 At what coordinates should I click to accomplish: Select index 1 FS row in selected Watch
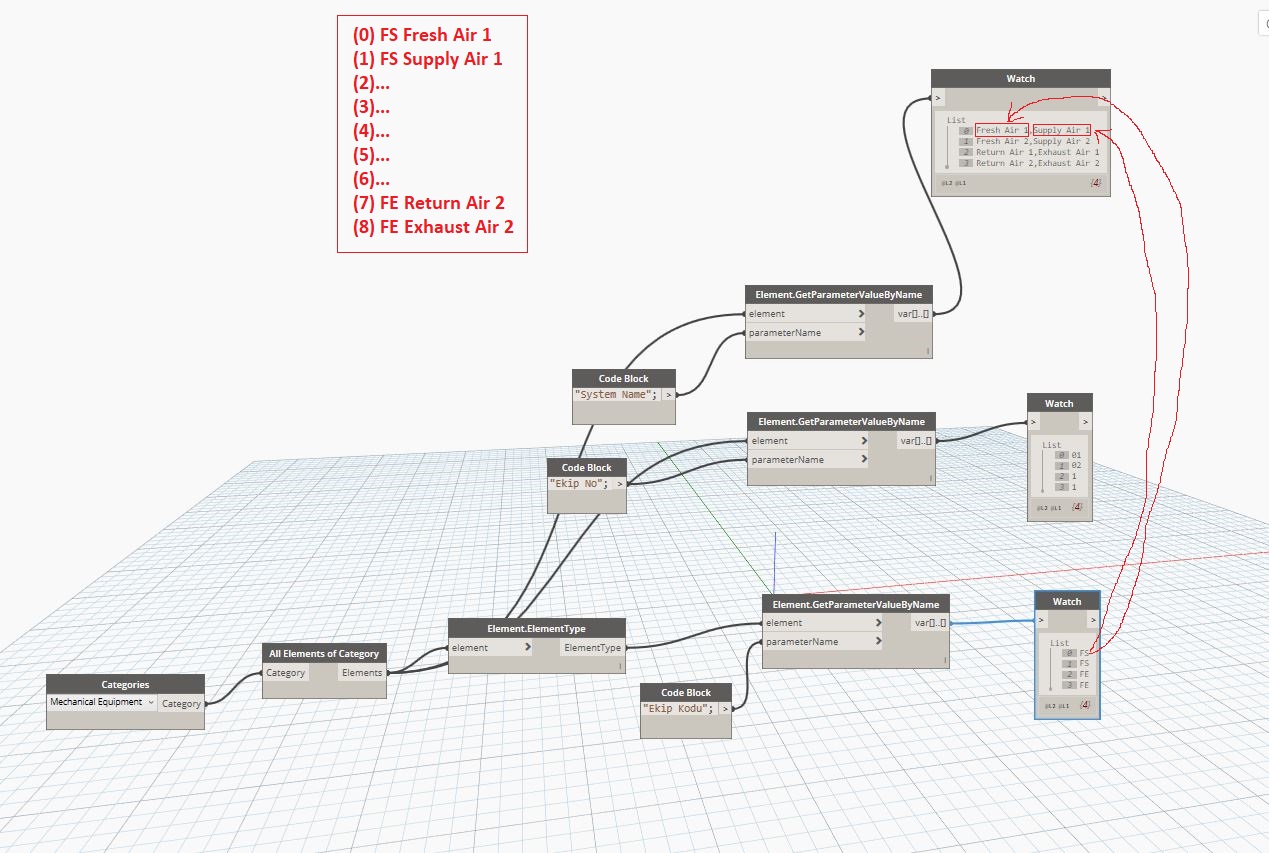click(1076, 663)
